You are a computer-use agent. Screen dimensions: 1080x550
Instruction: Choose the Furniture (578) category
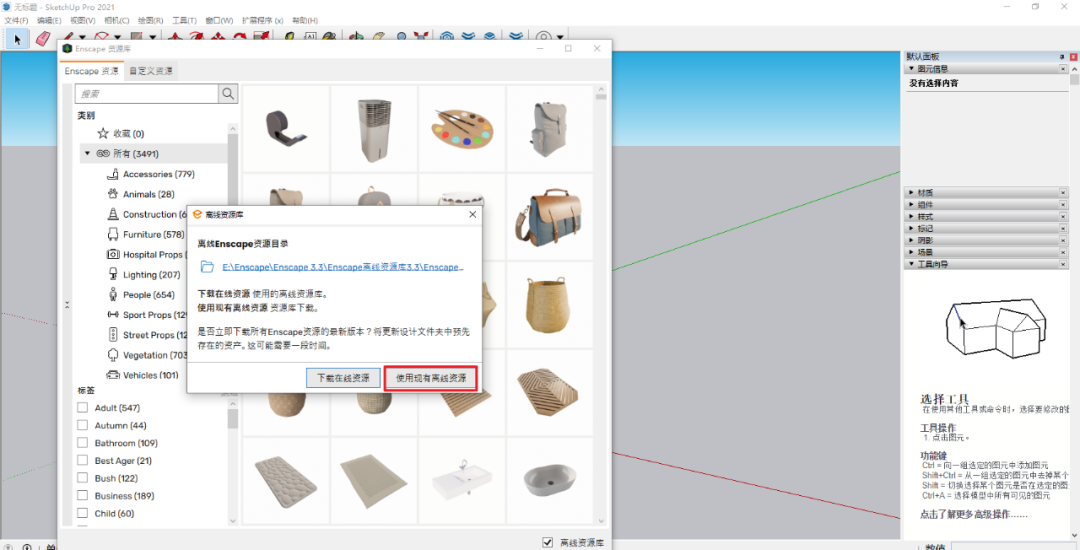click(x=153, y=234)
